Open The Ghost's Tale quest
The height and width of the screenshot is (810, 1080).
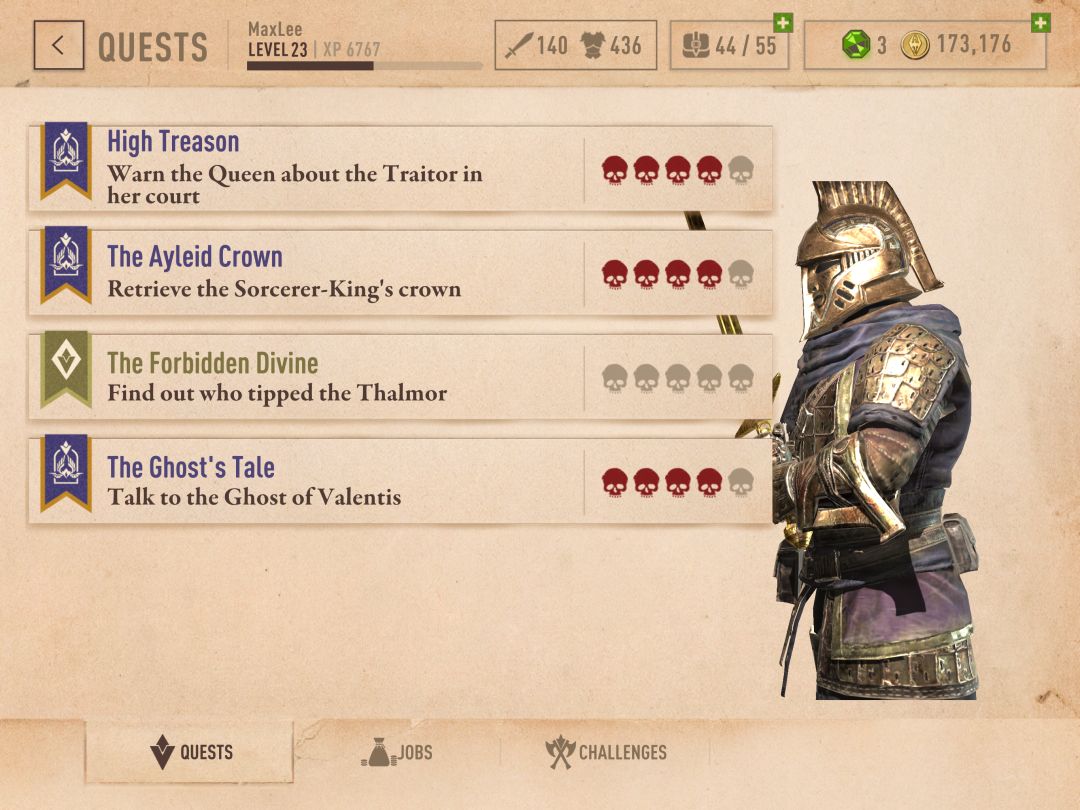click(x=400, y=481)
